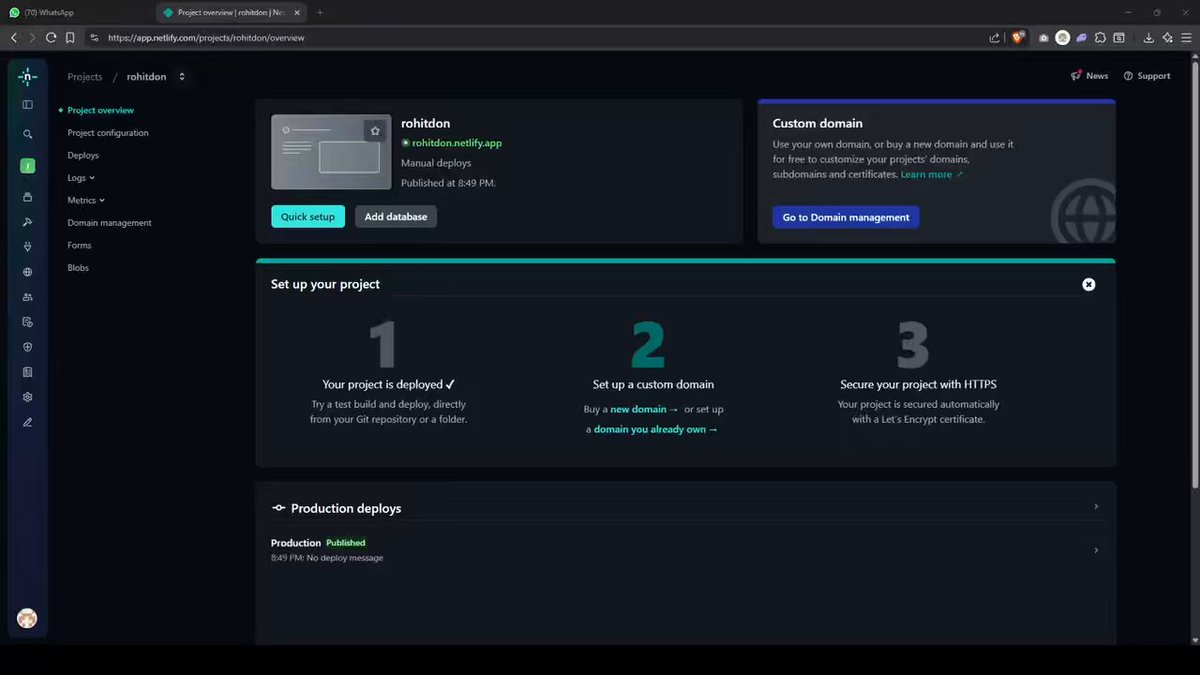Open Brave Shields lion icon
This screenshot has height=675, width=1200.
point(1018,38)
